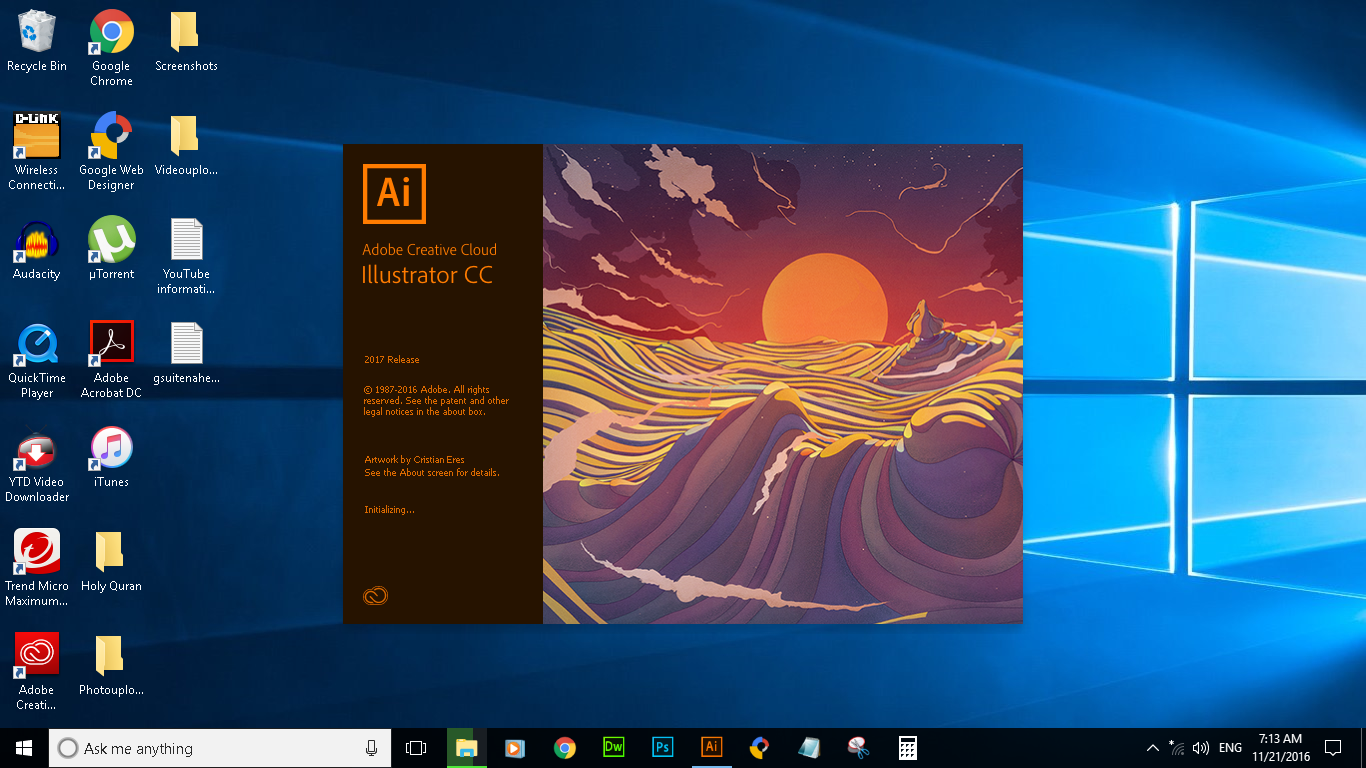The width and height of the screenshot is (1366, 768).
Task: Click the copyright notice on splash
Action: click(x=436, y=401)
